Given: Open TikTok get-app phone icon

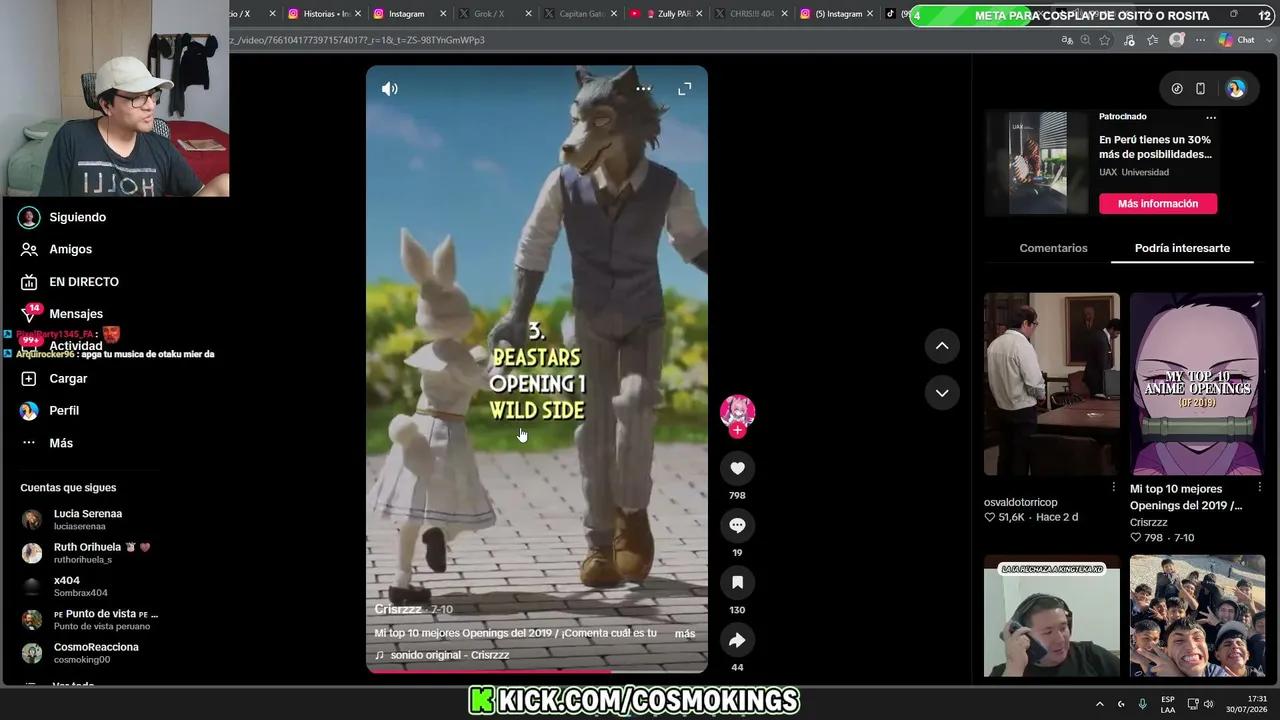Looking at the screenshot, I should [1200, 89].
